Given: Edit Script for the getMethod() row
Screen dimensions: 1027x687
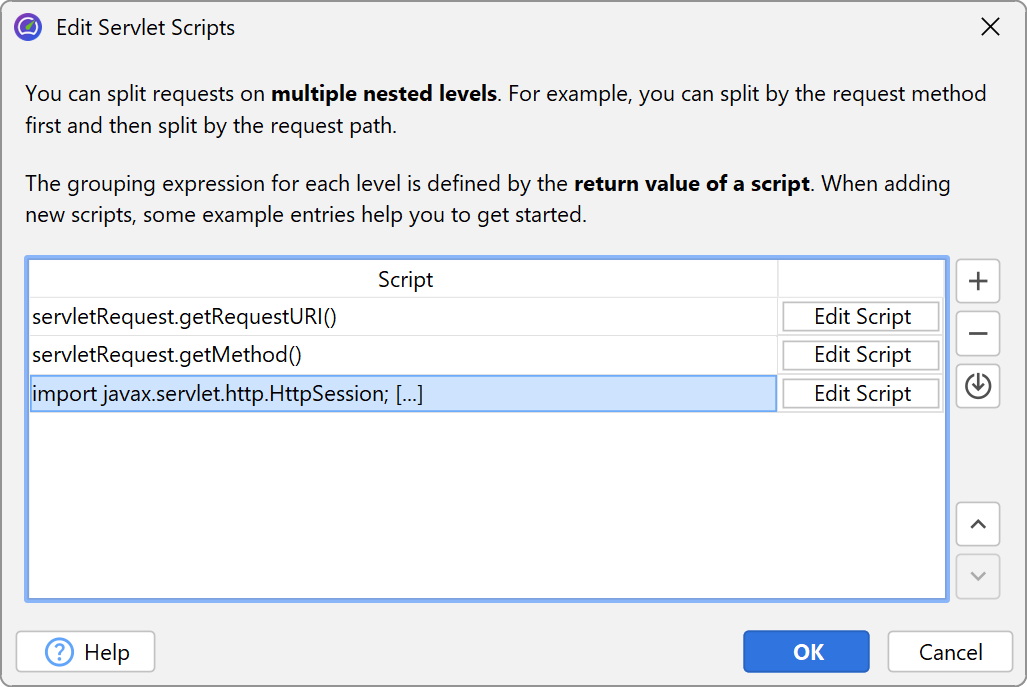Looking at the screenshot, I should (861, 355).
